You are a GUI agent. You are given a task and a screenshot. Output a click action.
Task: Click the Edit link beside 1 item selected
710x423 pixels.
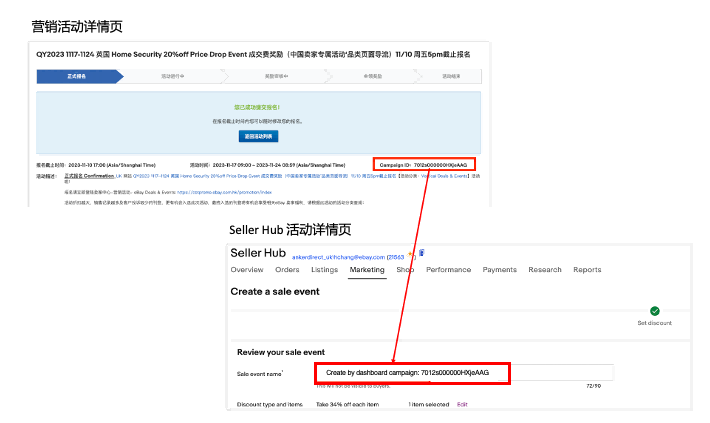pos(462,404)
